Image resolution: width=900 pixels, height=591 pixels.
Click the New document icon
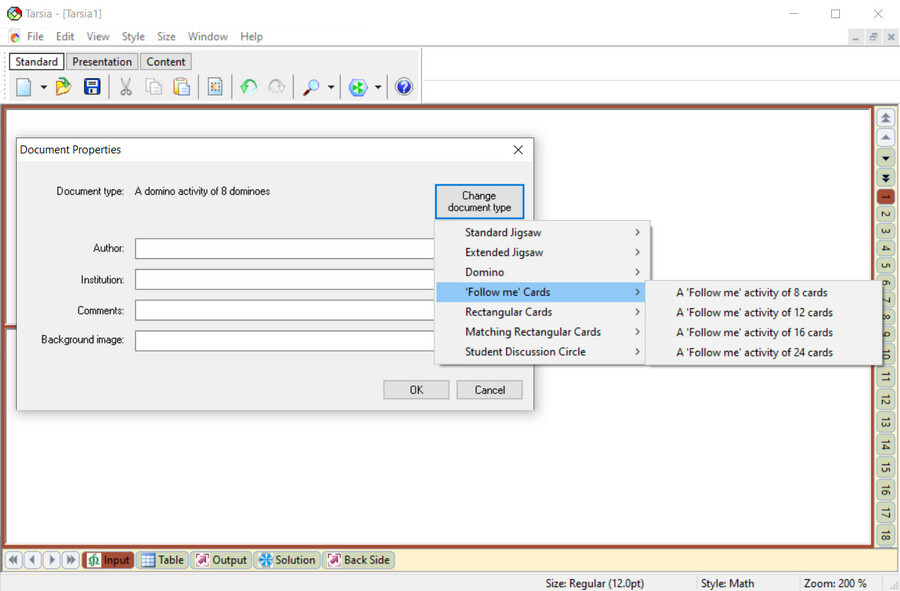[24, 87]
